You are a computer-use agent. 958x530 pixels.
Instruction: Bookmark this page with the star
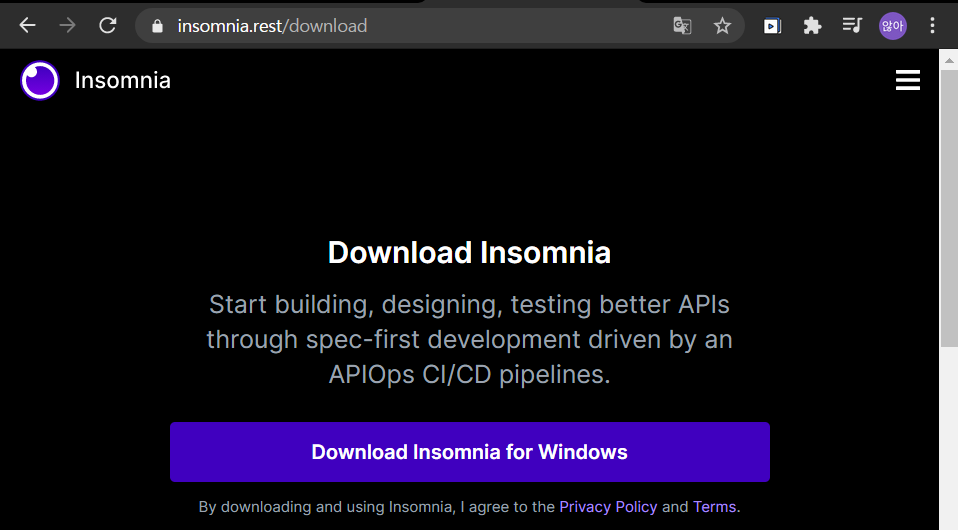click(722, 26)
